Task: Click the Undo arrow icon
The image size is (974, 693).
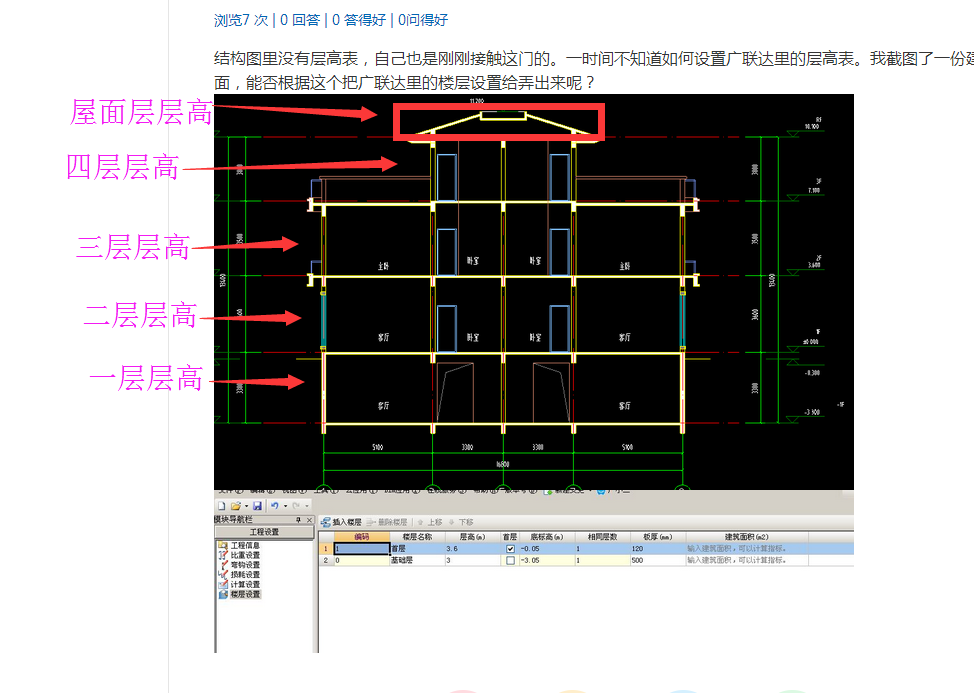Action: tap(275, 506)
